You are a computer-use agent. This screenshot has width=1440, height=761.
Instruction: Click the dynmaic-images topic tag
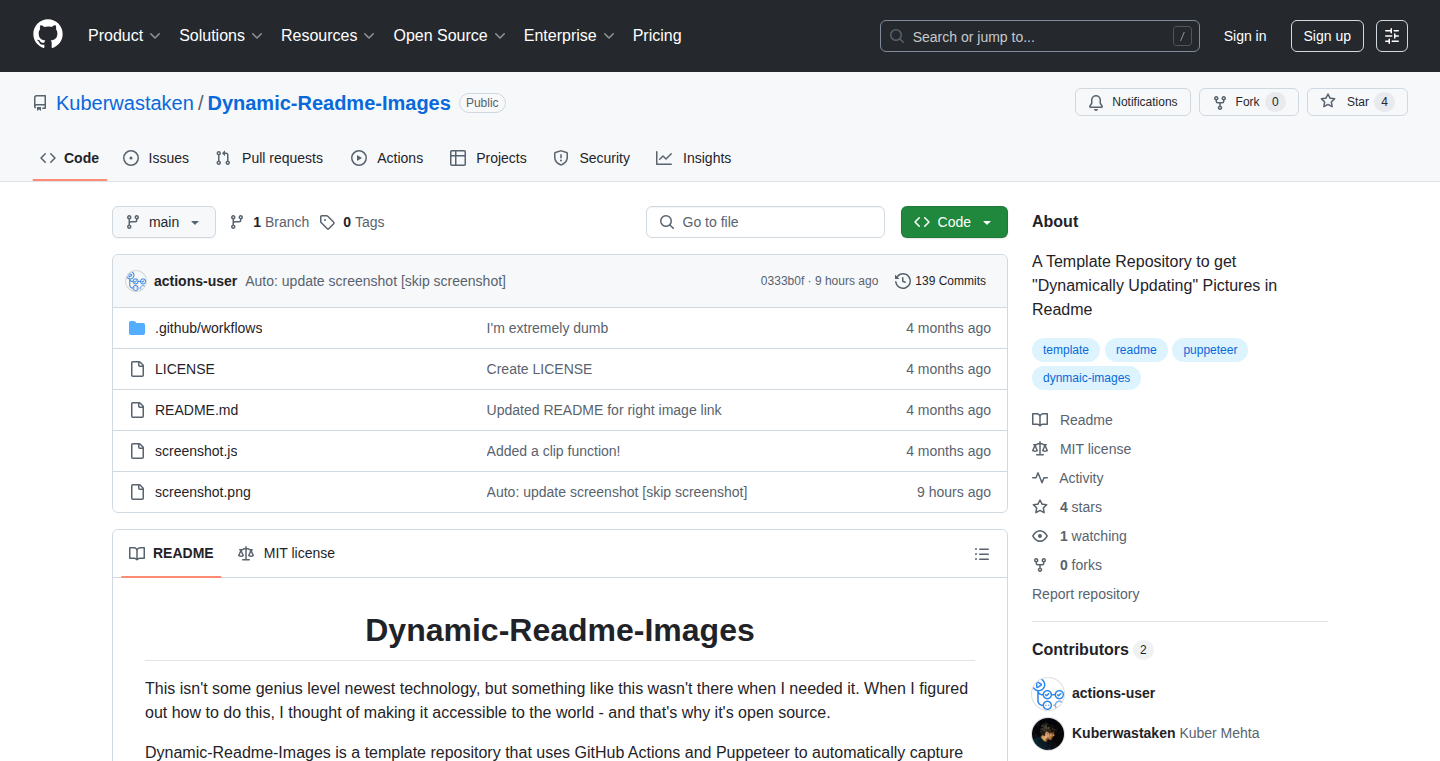1086,378
